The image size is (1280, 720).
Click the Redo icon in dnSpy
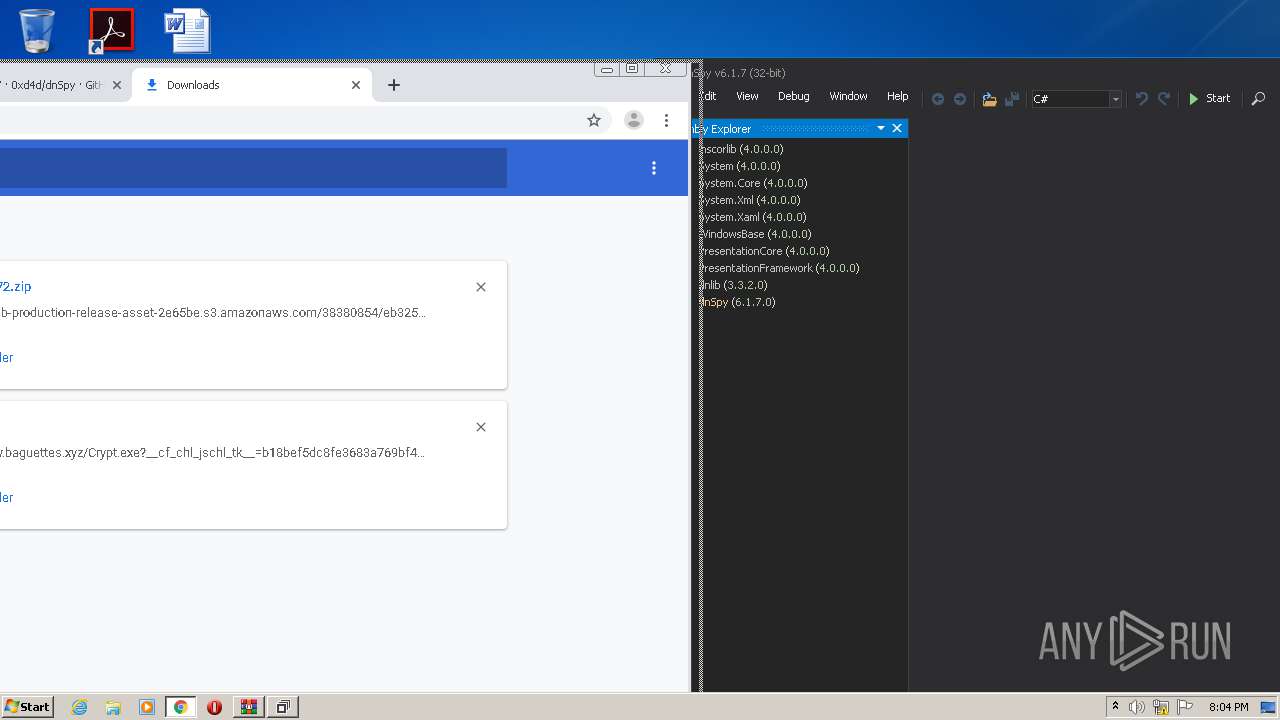click(x=1164, y=99)
